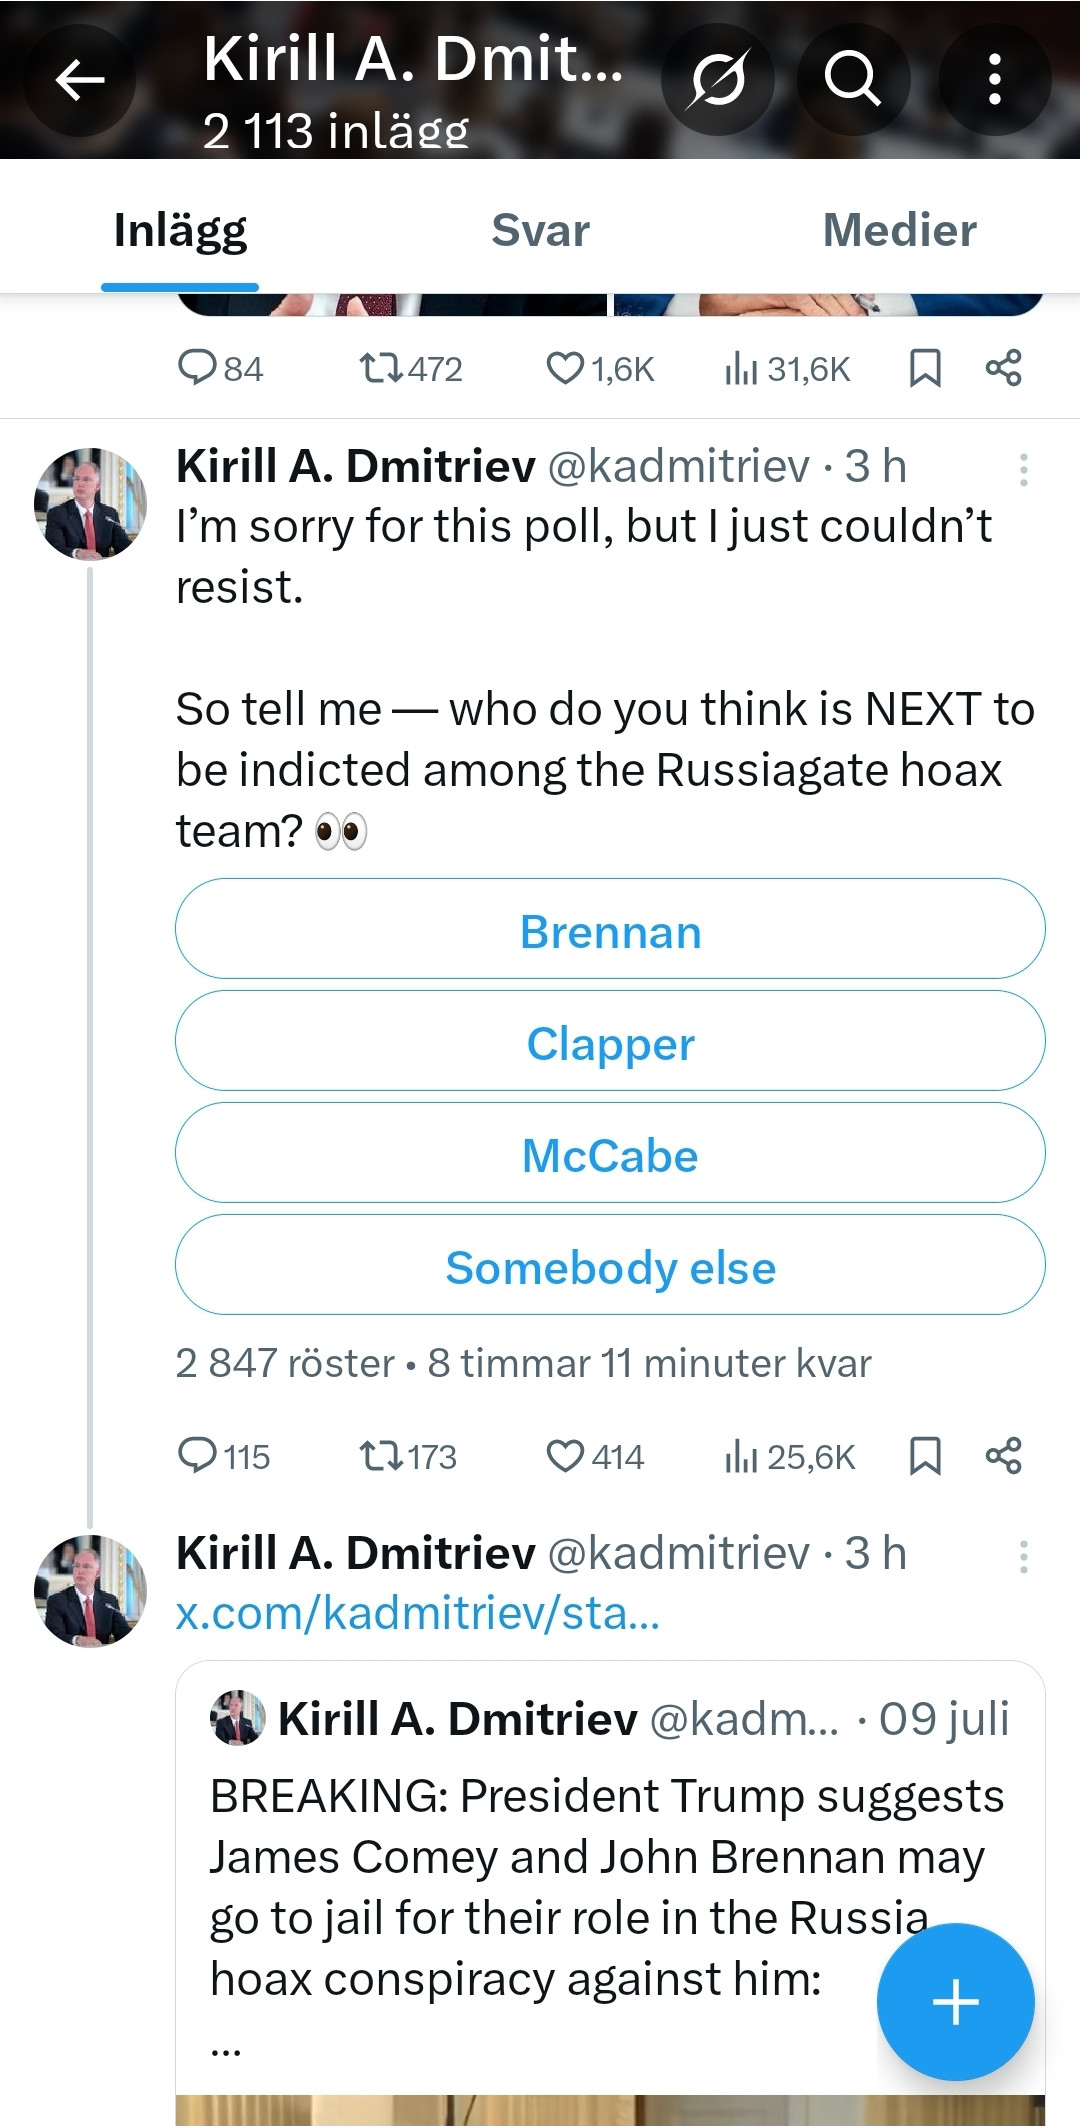Tap the search magnifier icon
The width and height of the screenshot is (1080, 2126).
[852, 80]
